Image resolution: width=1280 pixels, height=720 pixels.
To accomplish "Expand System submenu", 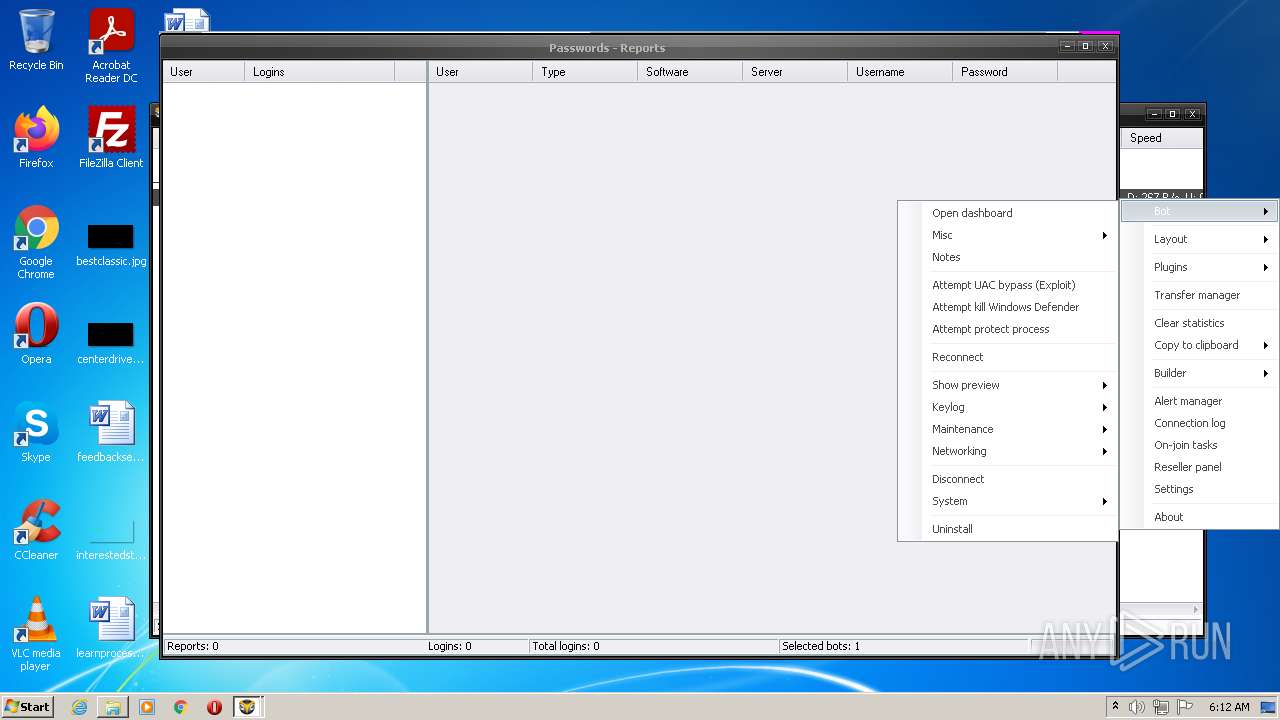I will 1008,501.
